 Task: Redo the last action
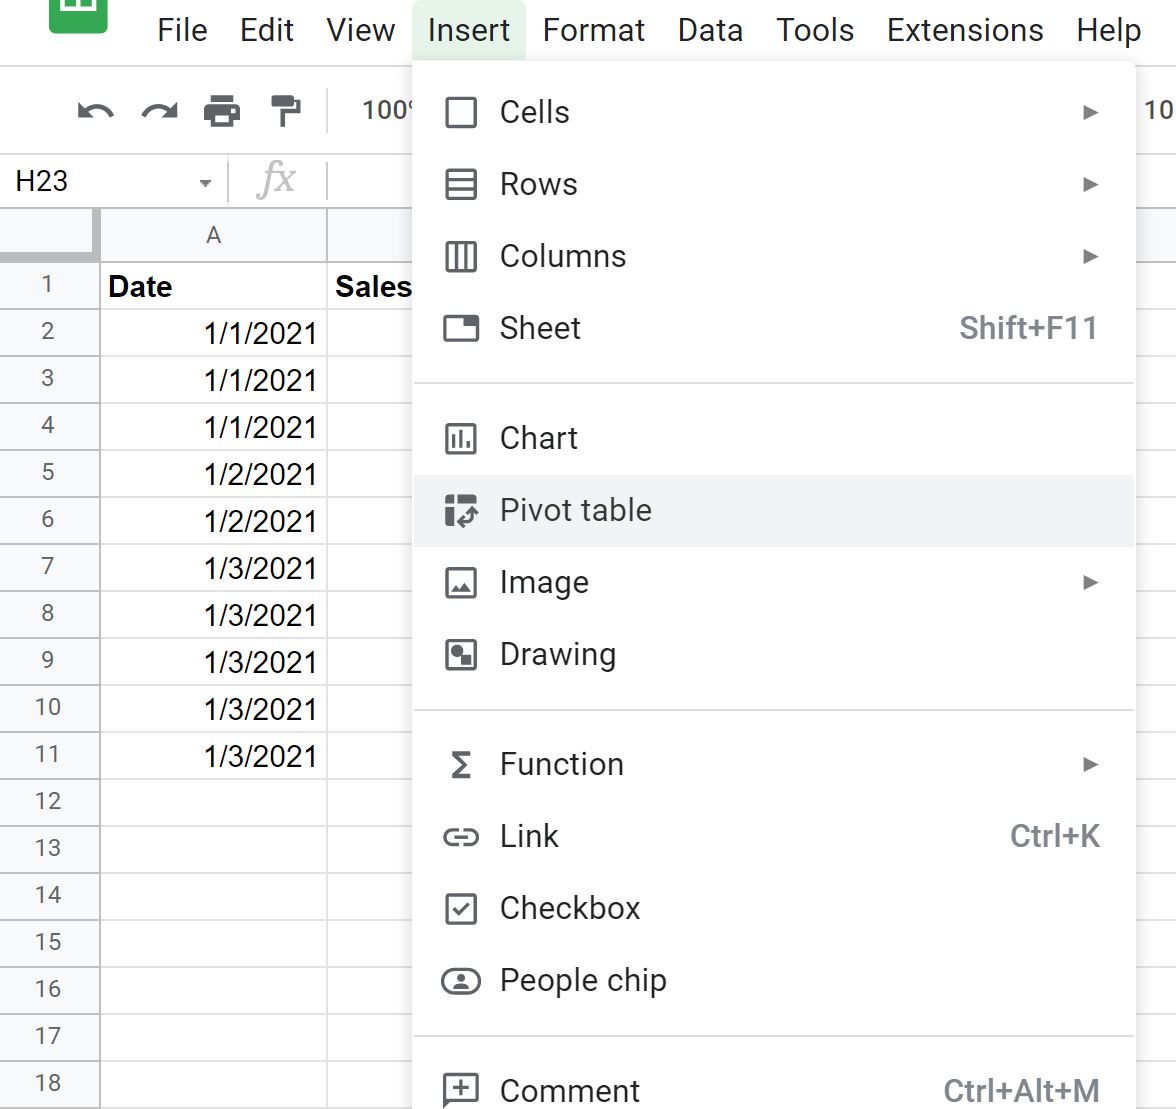pos(160,112)
